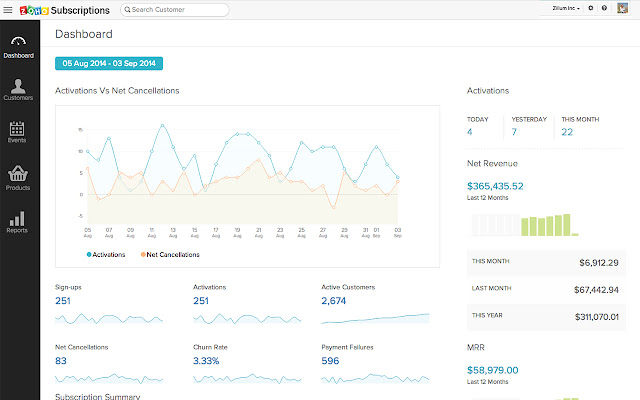Toggle Net Cancellations legend series
The image size is (640, 400).
click(x=170, y=254)
